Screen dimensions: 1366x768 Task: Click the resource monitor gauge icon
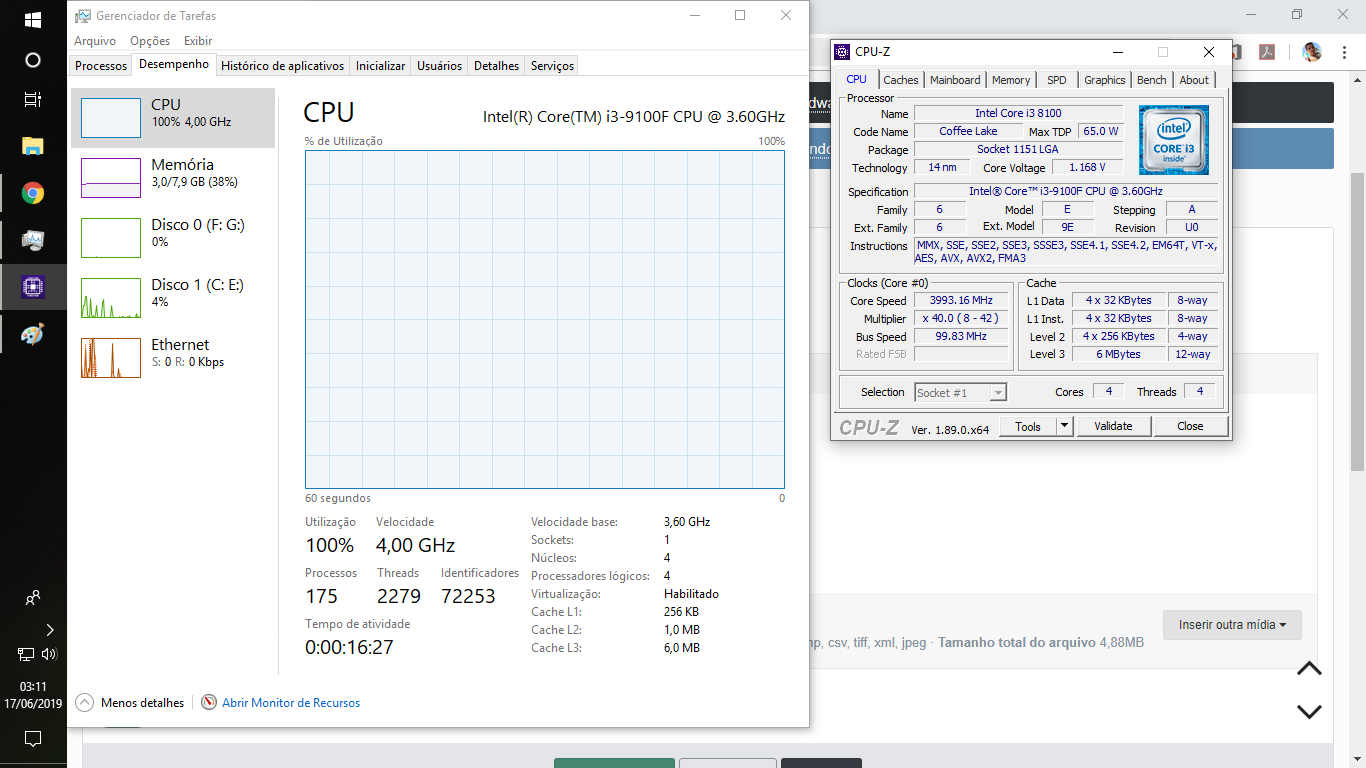coord(209,703)
